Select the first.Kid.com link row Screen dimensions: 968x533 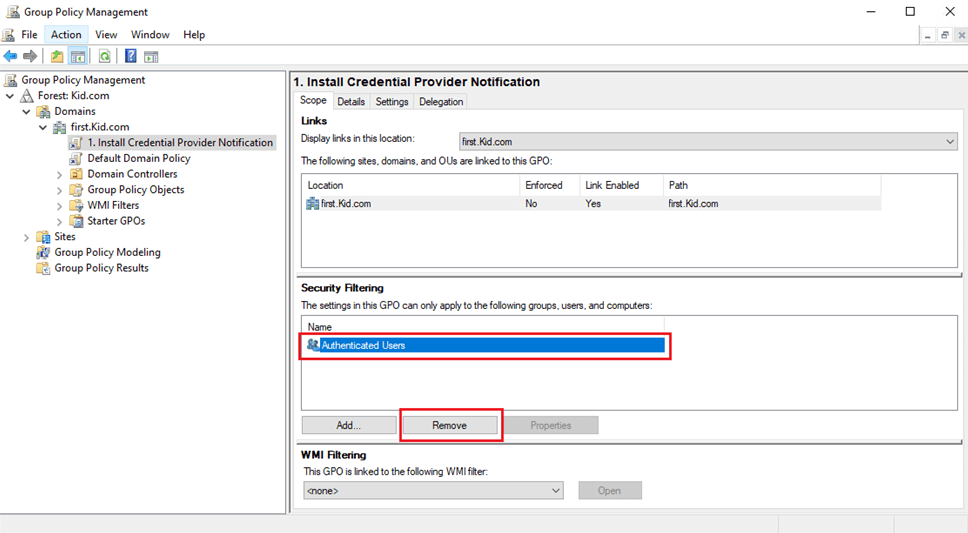click(x=591, y=203)
